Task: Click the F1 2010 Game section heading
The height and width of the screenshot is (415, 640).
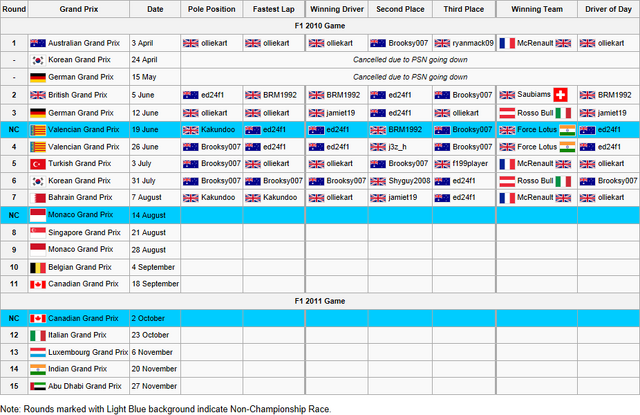Action: pyautogui.click(x=320, y=26)
